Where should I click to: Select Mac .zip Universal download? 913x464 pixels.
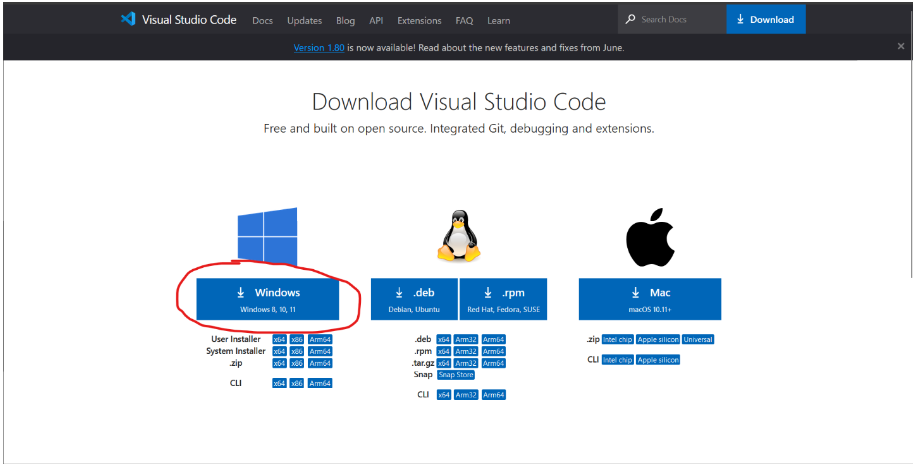coord(698,339)
